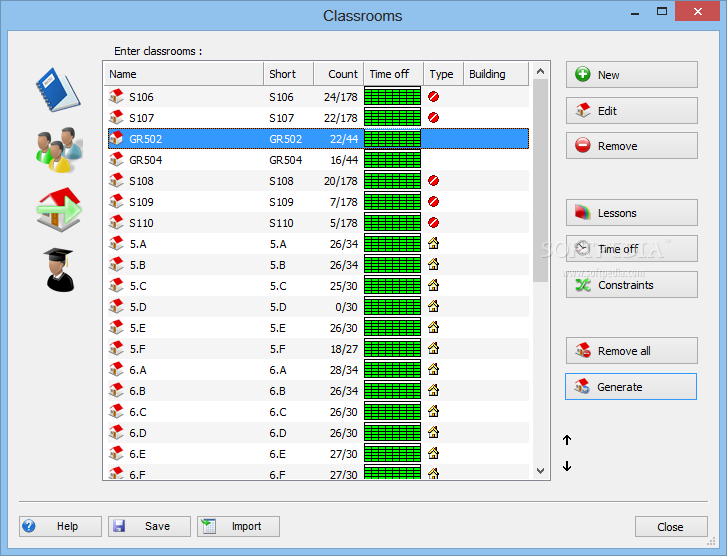Click the red type icon of row S106
The height and width of the screenshot is (556, 727).
click(434, 96)
